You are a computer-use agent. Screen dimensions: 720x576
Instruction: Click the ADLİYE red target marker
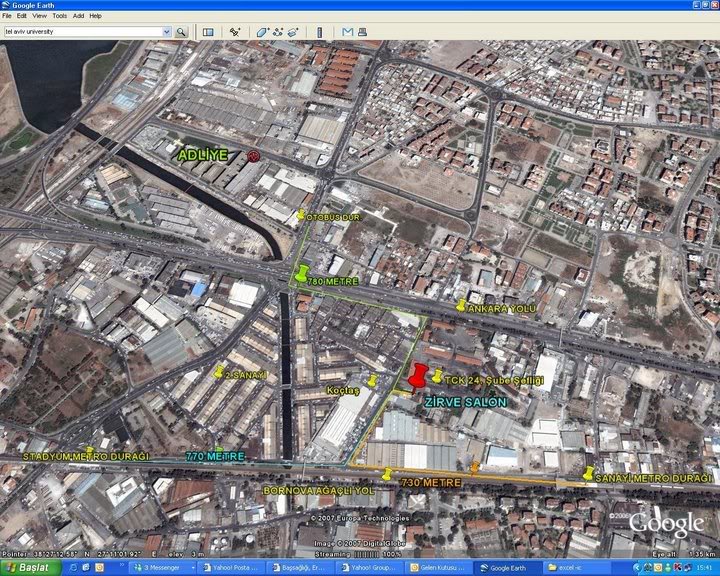pyautogui.click(x=253, y=156)
